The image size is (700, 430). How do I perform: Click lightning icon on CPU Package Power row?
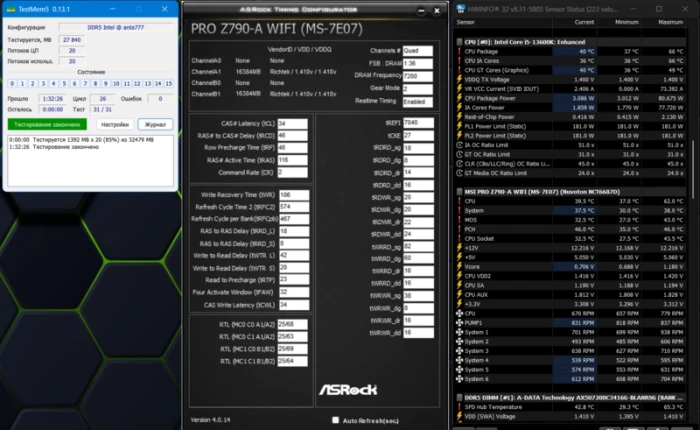click(x=459, y=98)
